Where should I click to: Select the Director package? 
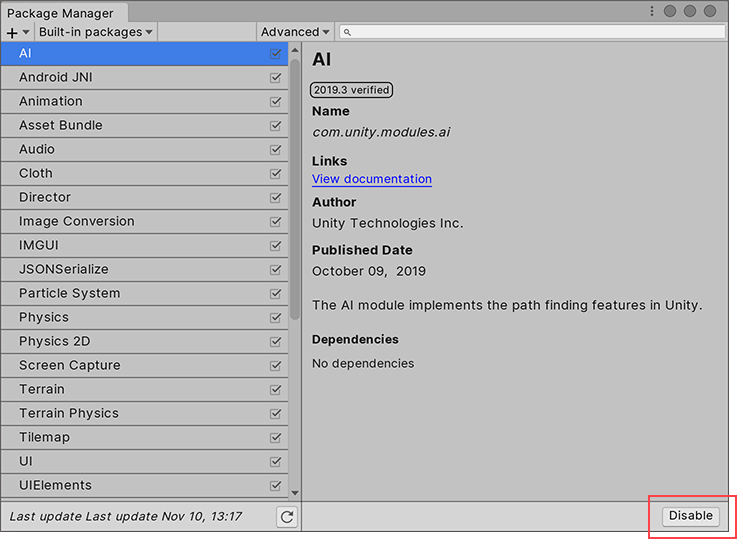144,198
